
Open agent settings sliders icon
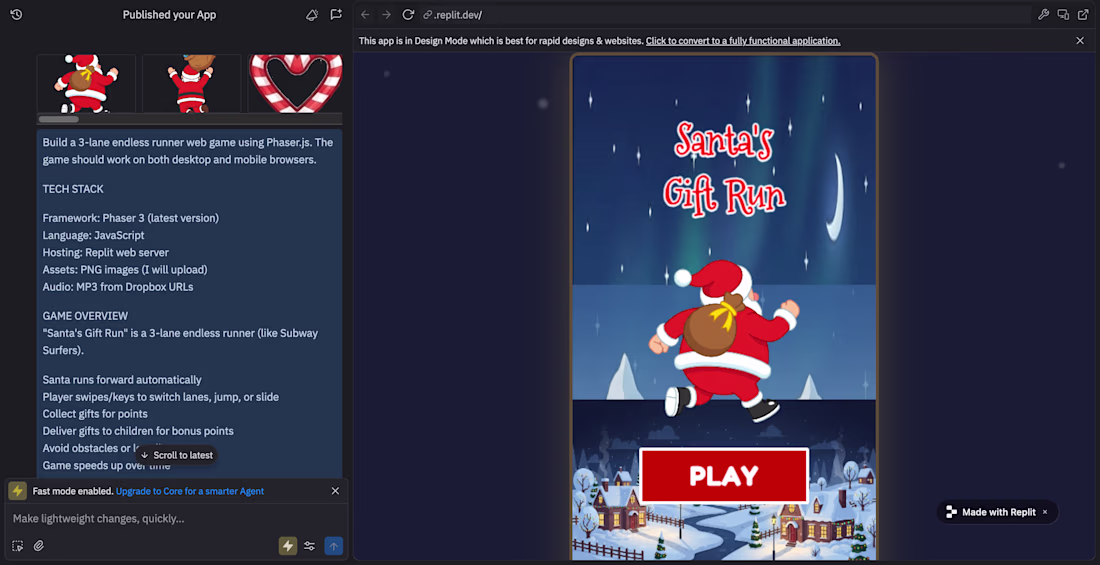tap(309, 546)
